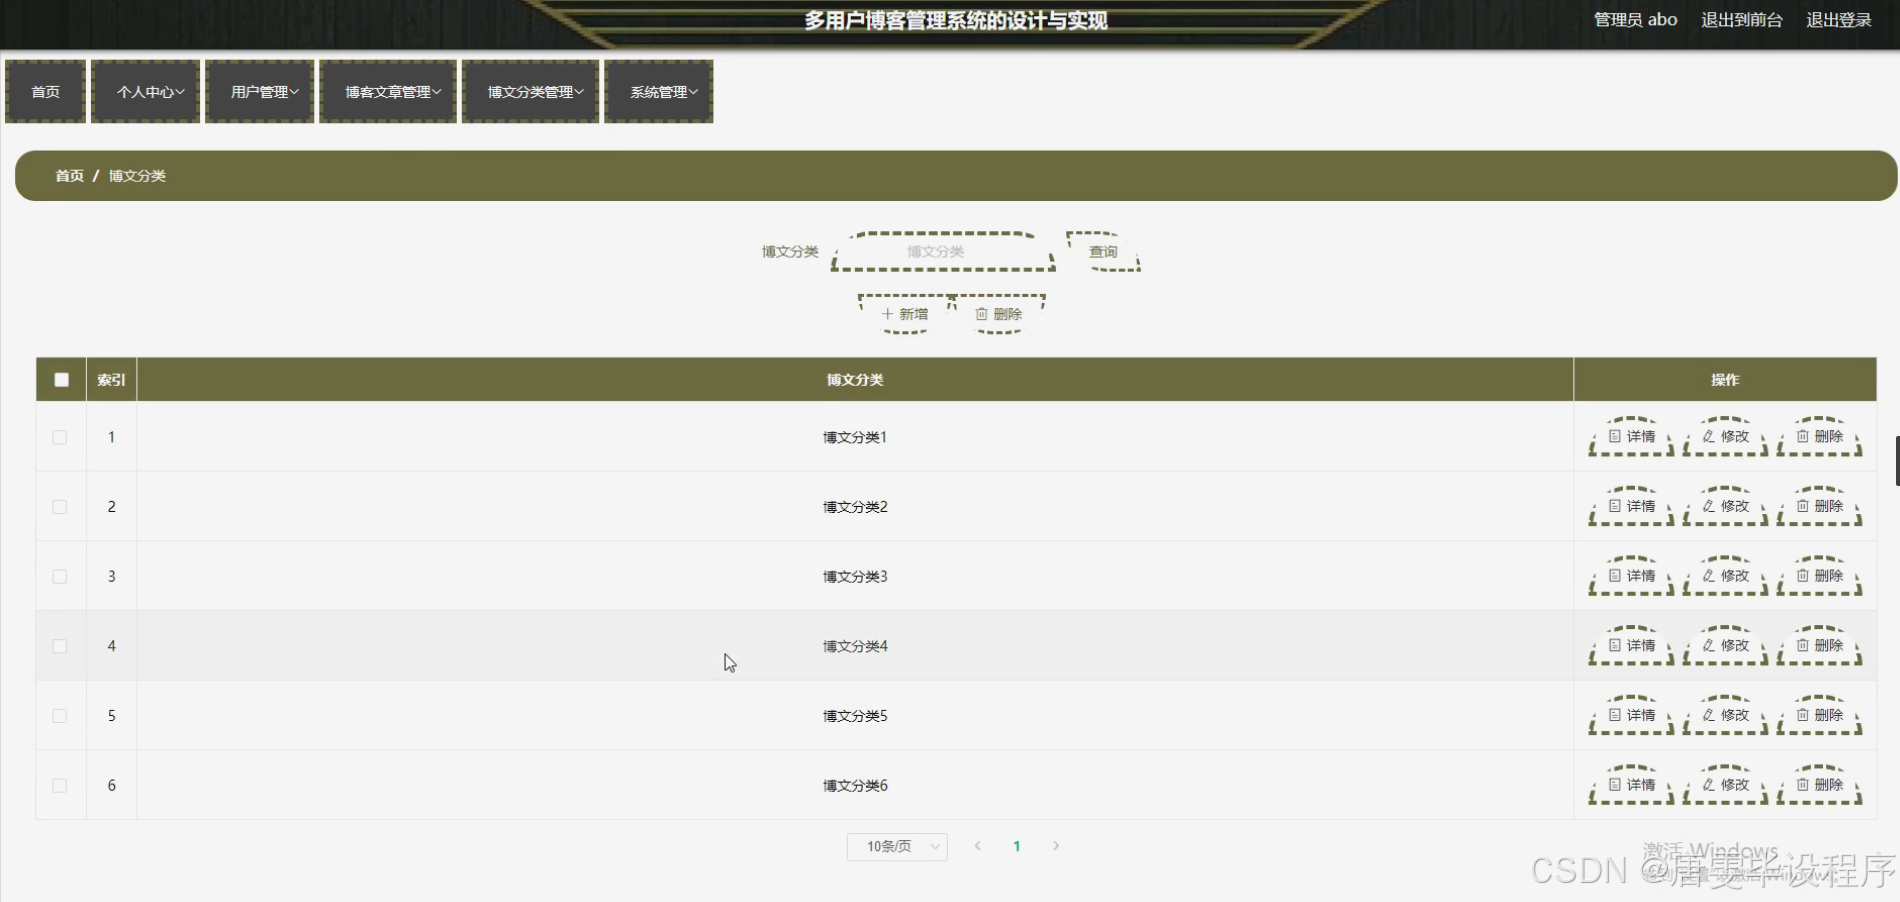Check the box for row 2
This screenshot has height=902, width=1900.
pos(60,507)
